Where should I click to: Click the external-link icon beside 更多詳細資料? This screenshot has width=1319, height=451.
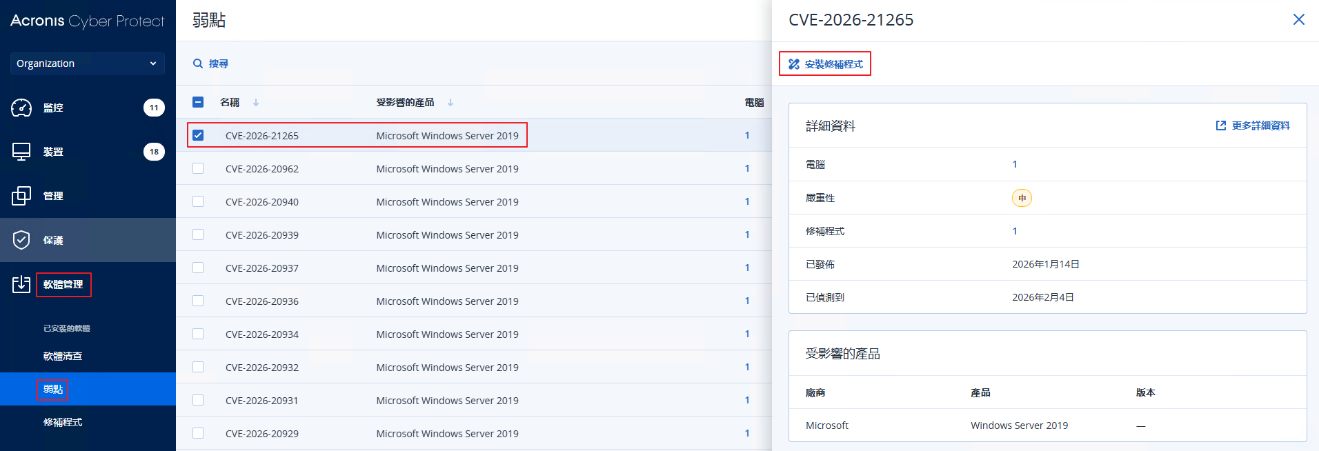(x=1220, y=126)
